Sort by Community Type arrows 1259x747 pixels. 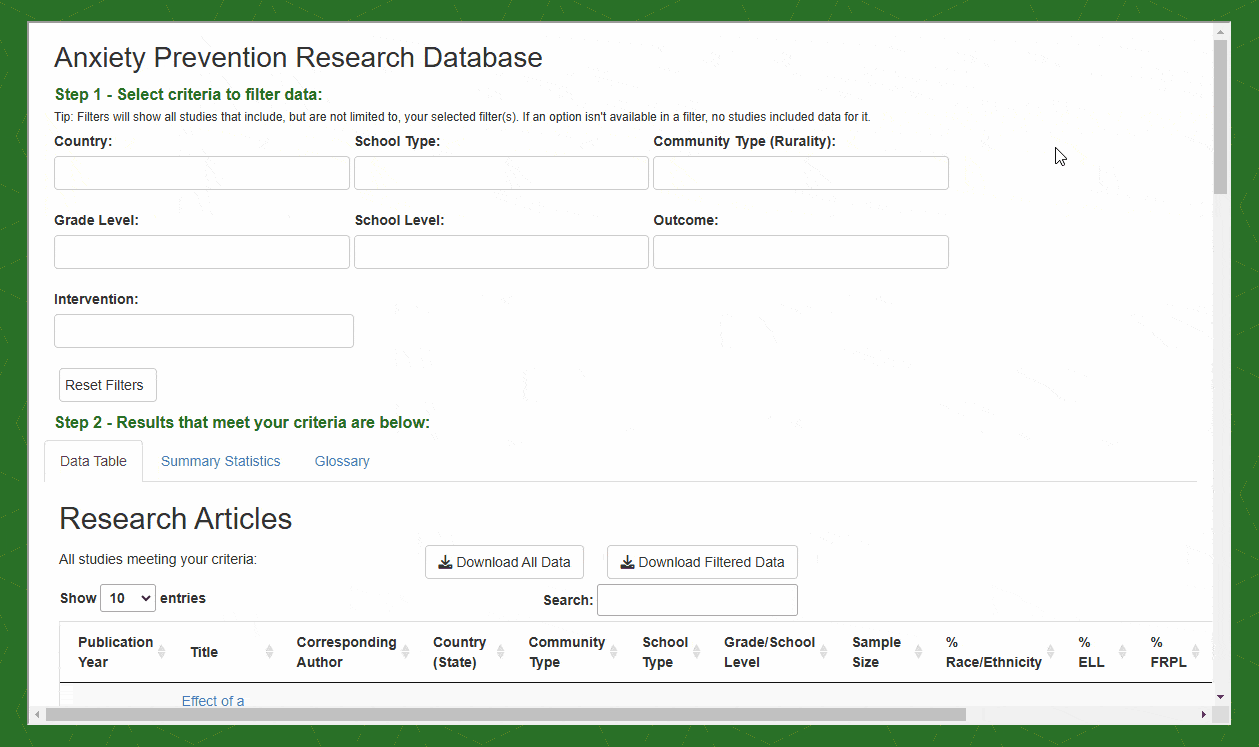coord(615,652)
